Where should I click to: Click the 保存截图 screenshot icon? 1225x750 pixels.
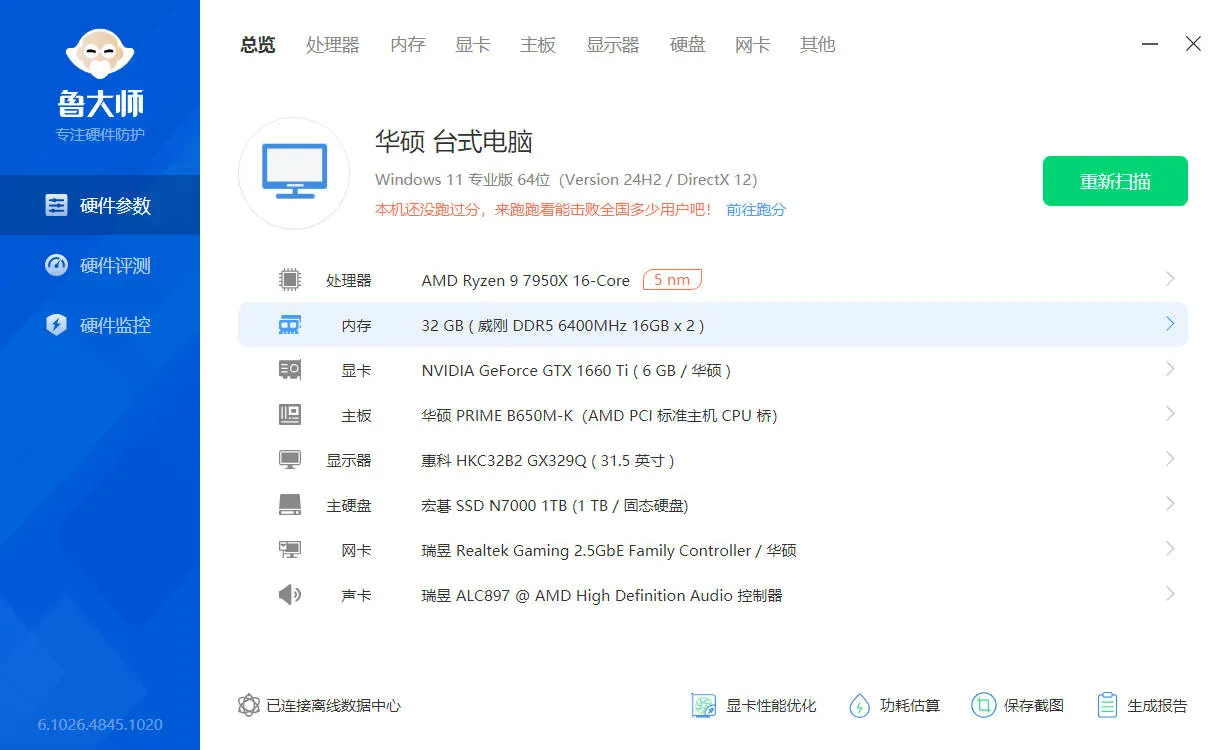coord(983,705)
